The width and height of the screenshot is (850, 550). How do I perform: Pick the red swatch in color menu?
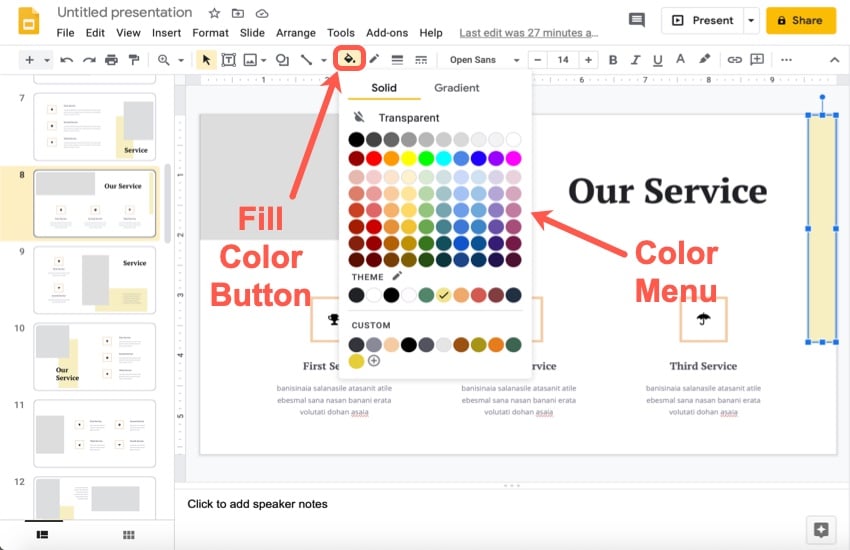click(x=374, y=158)
